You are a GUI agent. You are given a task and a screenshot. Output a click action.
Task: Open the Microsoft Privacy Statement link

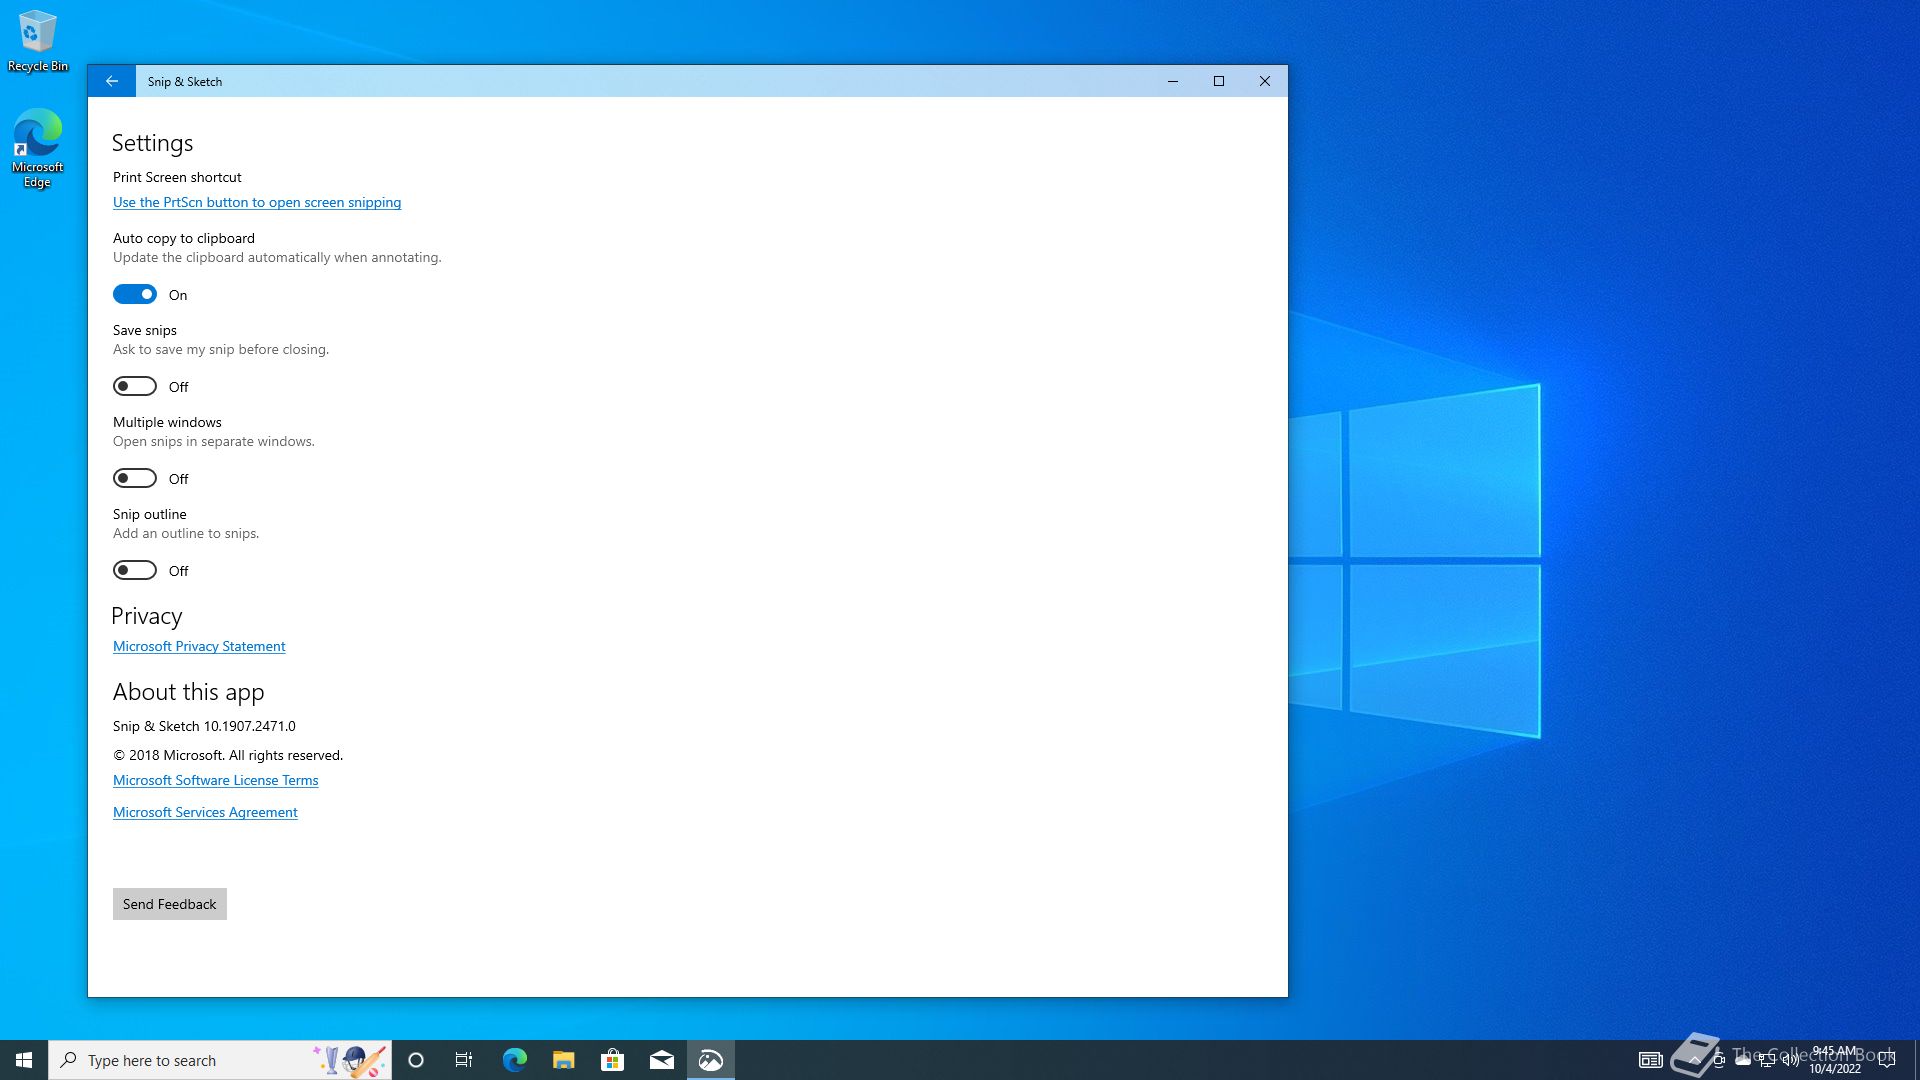pos(199,646)
